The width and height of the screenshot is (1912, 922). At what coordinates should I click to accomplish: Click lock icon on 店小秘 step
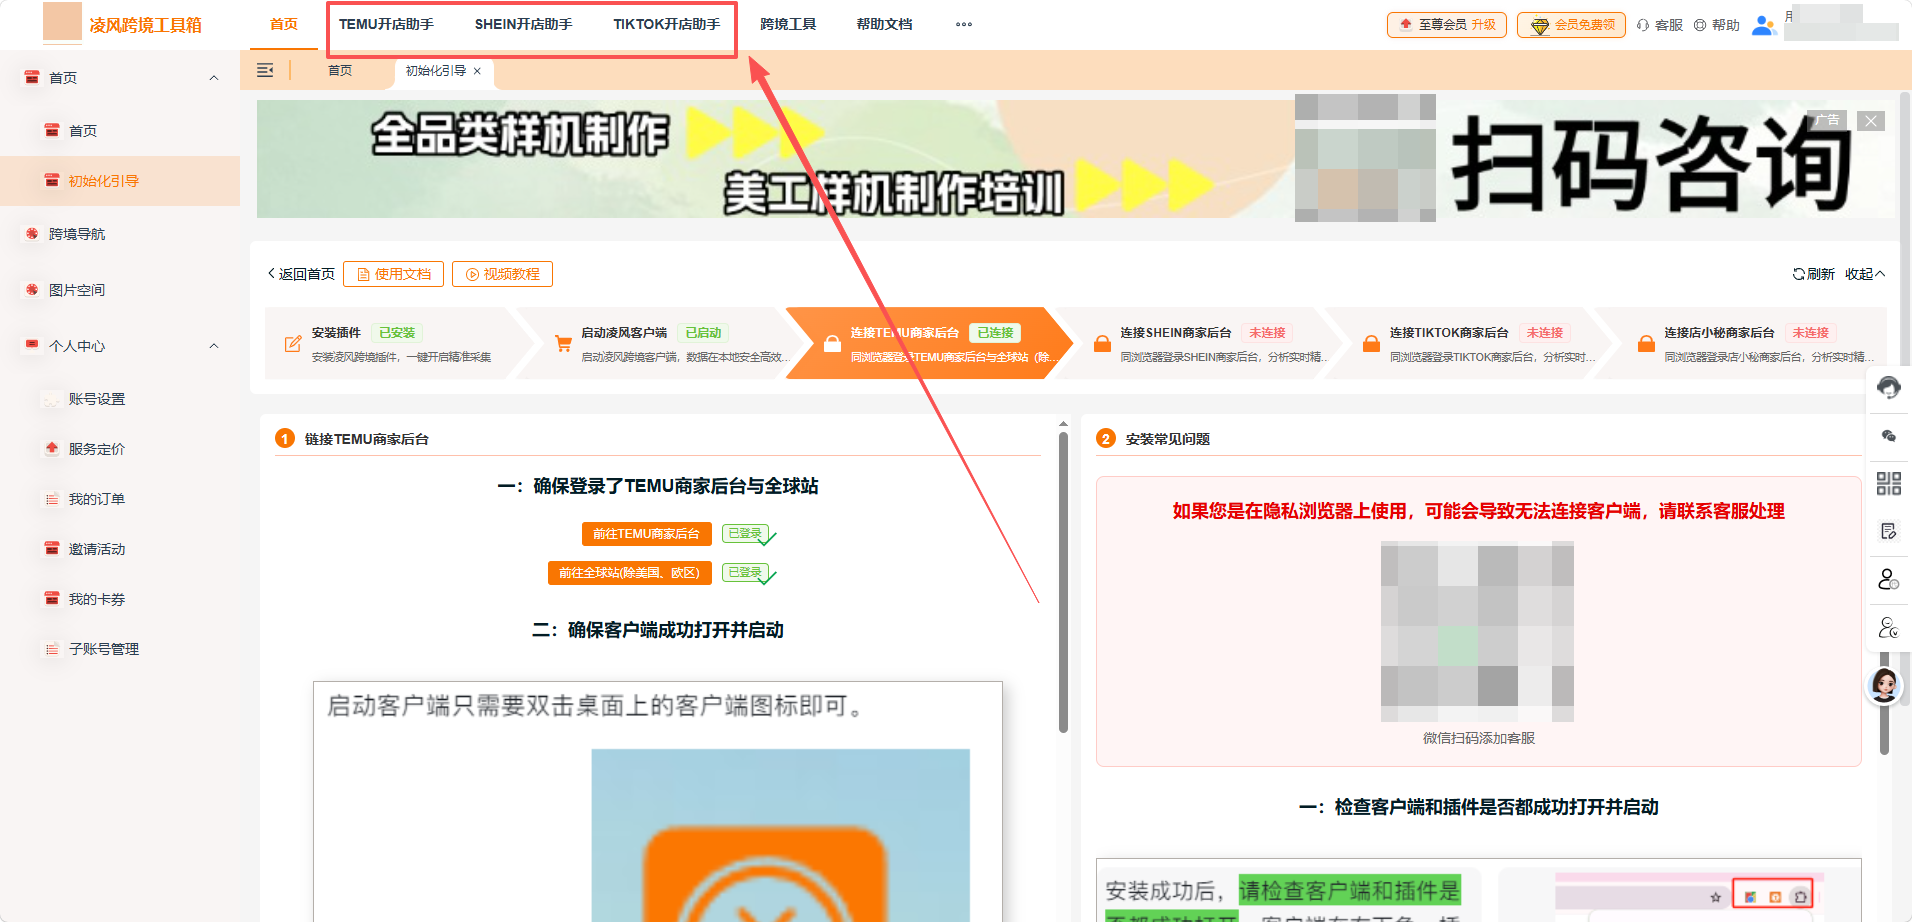pos(1646,344)
